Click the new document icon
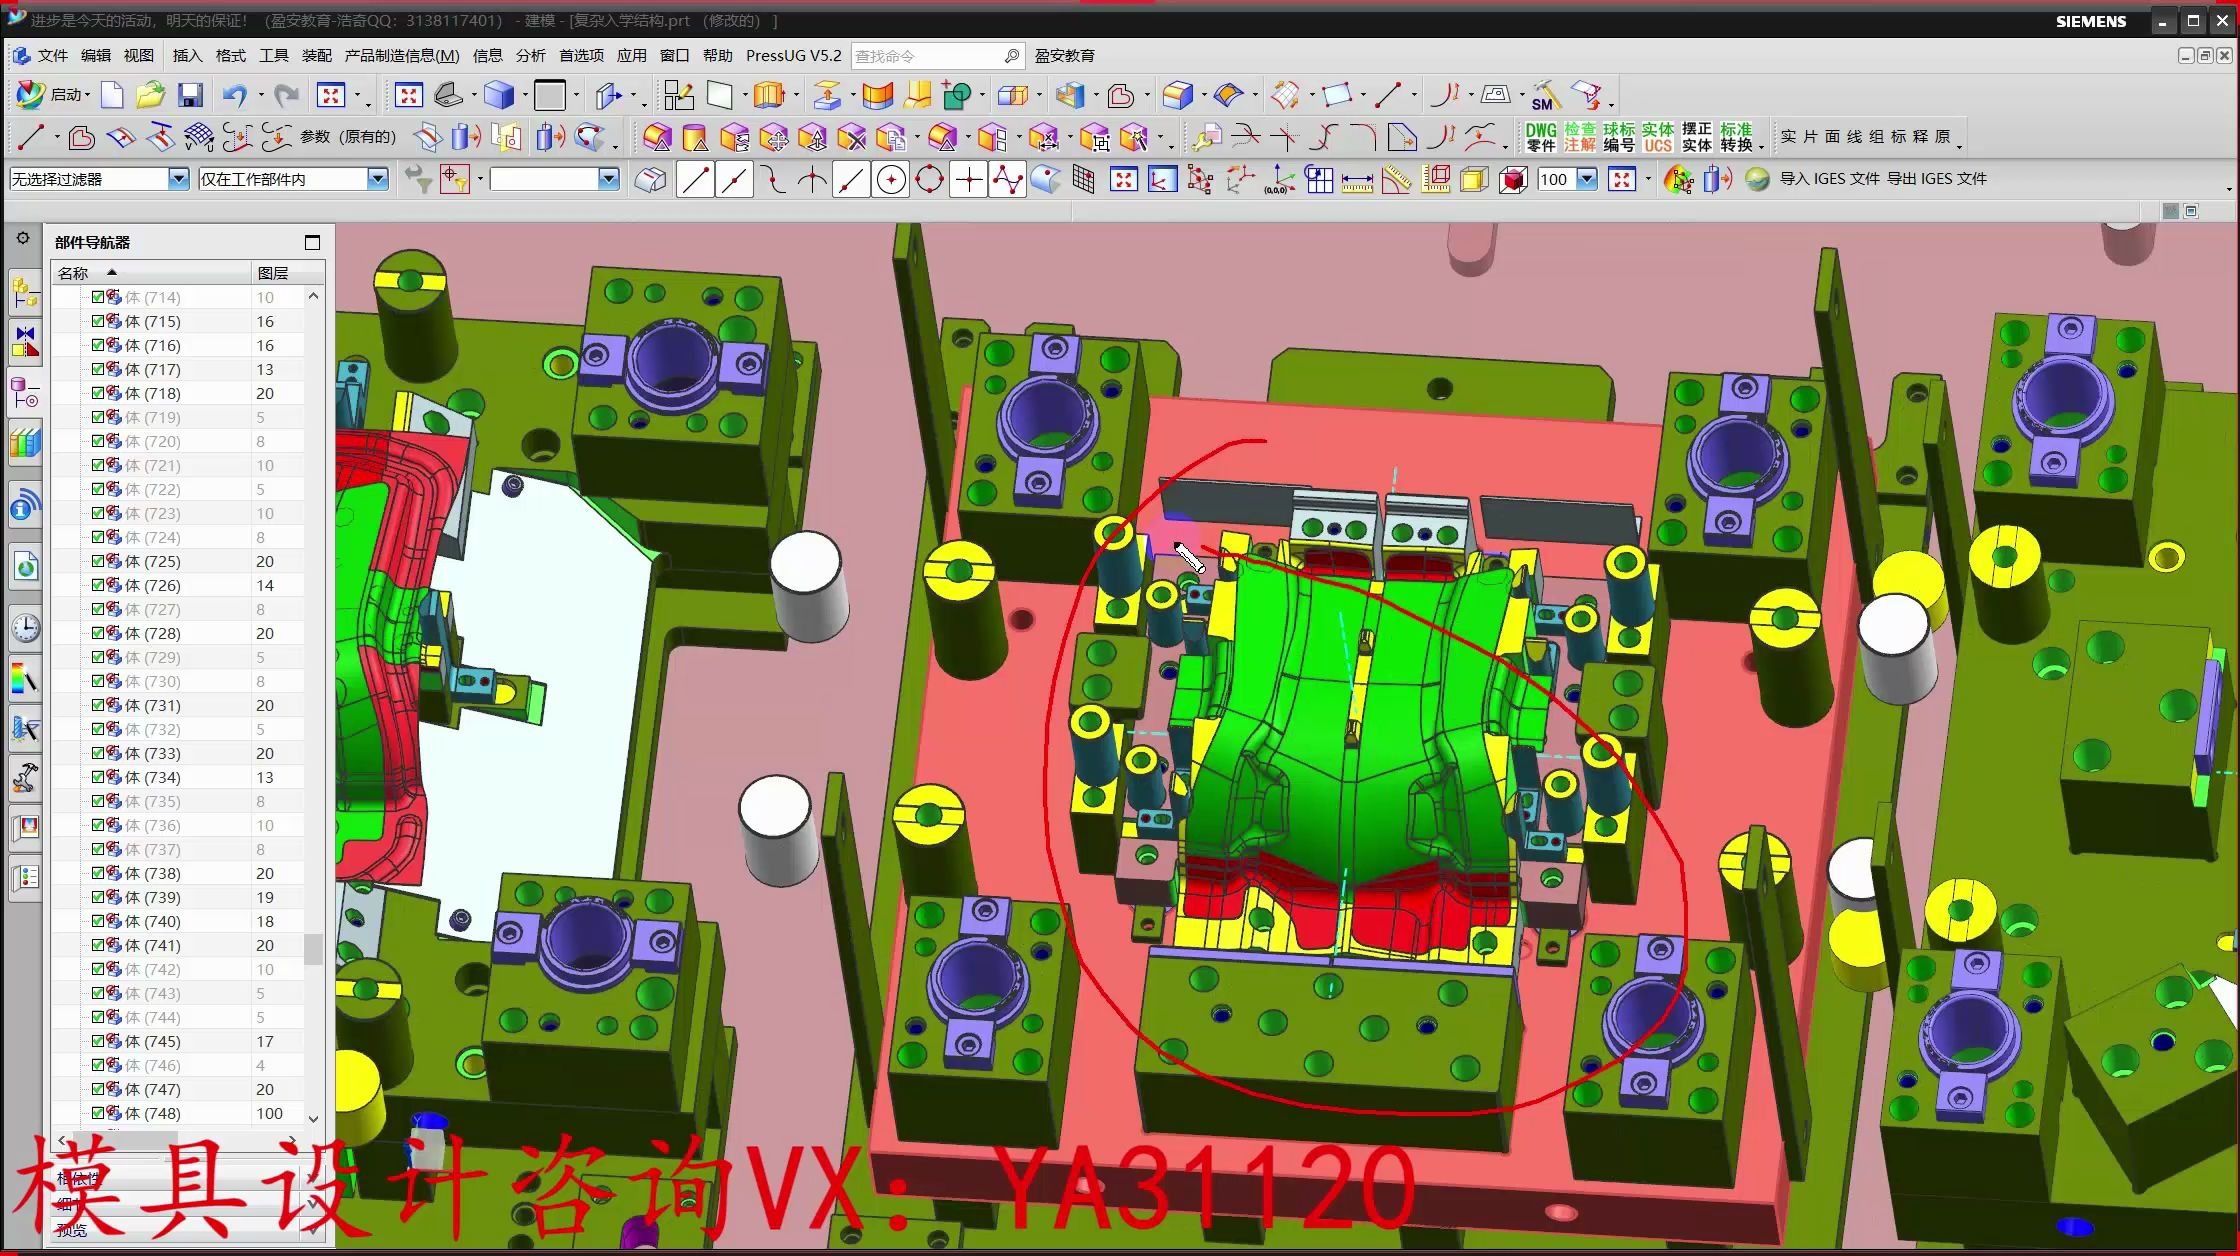 [x=112, y=95]
